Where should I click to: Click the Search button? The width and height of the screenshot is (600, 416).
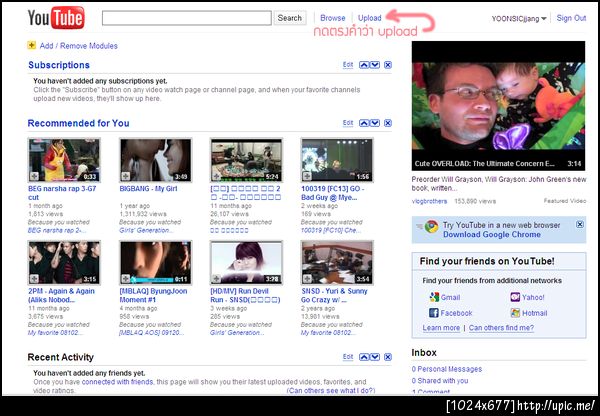(290, 18)
